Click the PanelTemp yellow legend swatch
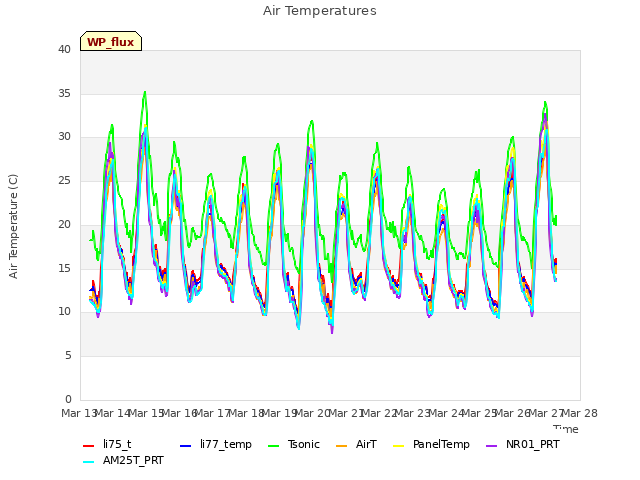This screenshot has width=640, height=480. 398,446
